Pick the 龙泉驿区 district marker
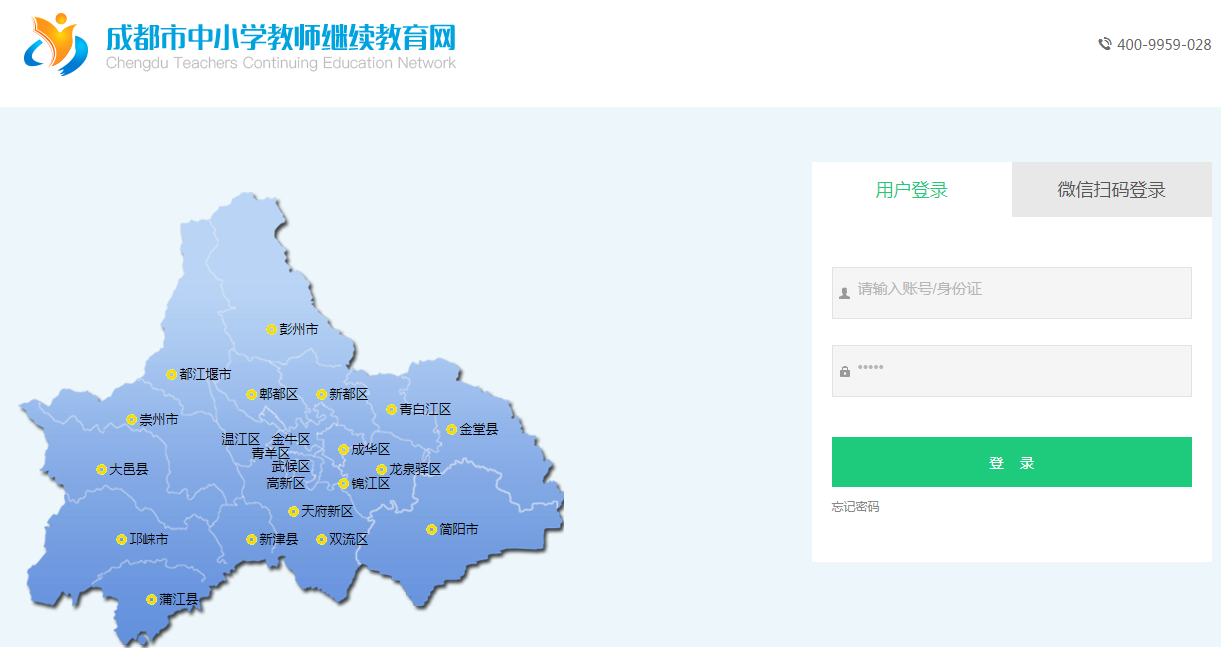This screenshot has height=648, width=1221. [381, 469]
